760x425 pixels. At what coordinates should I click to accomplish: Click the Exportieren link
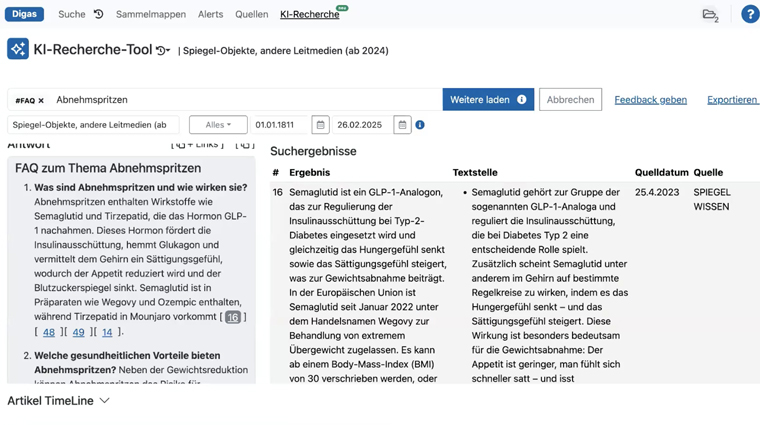click(x=732, y=100)
